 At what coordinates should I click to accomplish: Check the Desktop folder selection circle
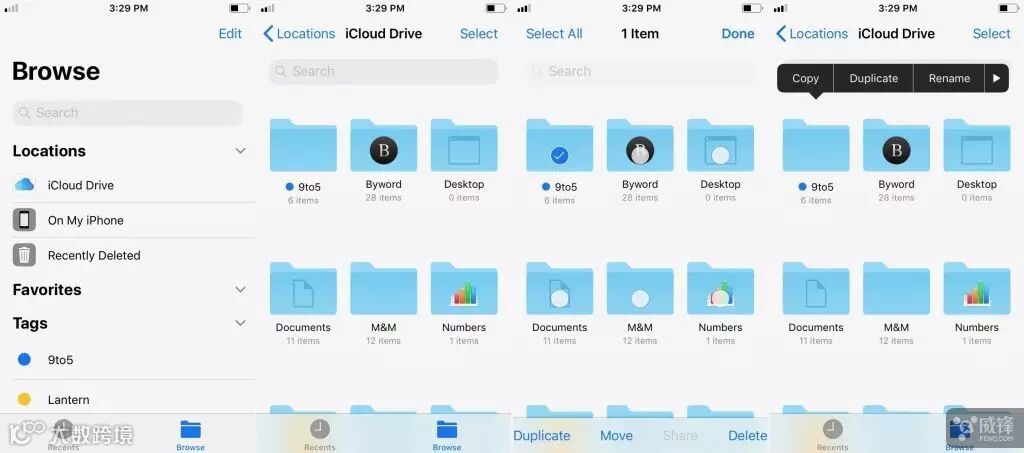point(720,155)
